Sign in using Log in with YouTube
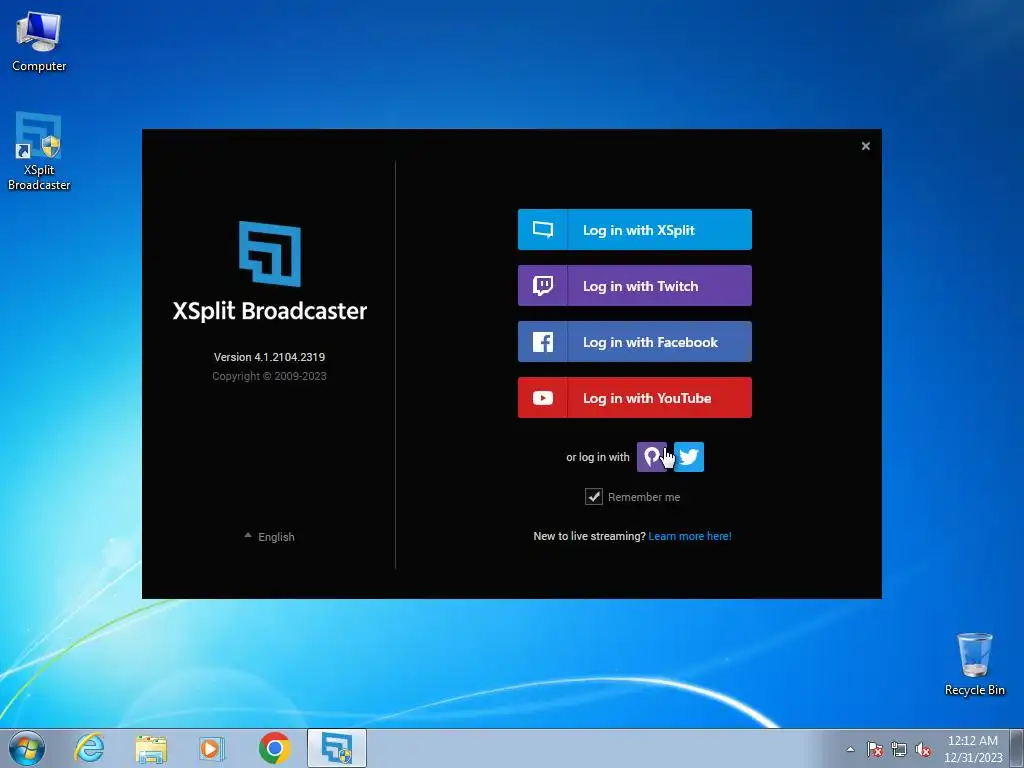 [x=634, y=398]
